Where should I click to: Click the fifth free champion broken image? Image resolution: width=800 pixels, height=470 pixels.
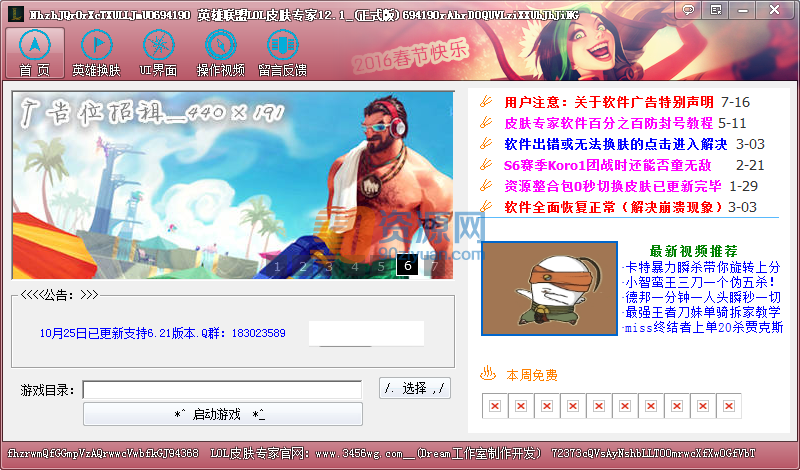coord(599,406)
